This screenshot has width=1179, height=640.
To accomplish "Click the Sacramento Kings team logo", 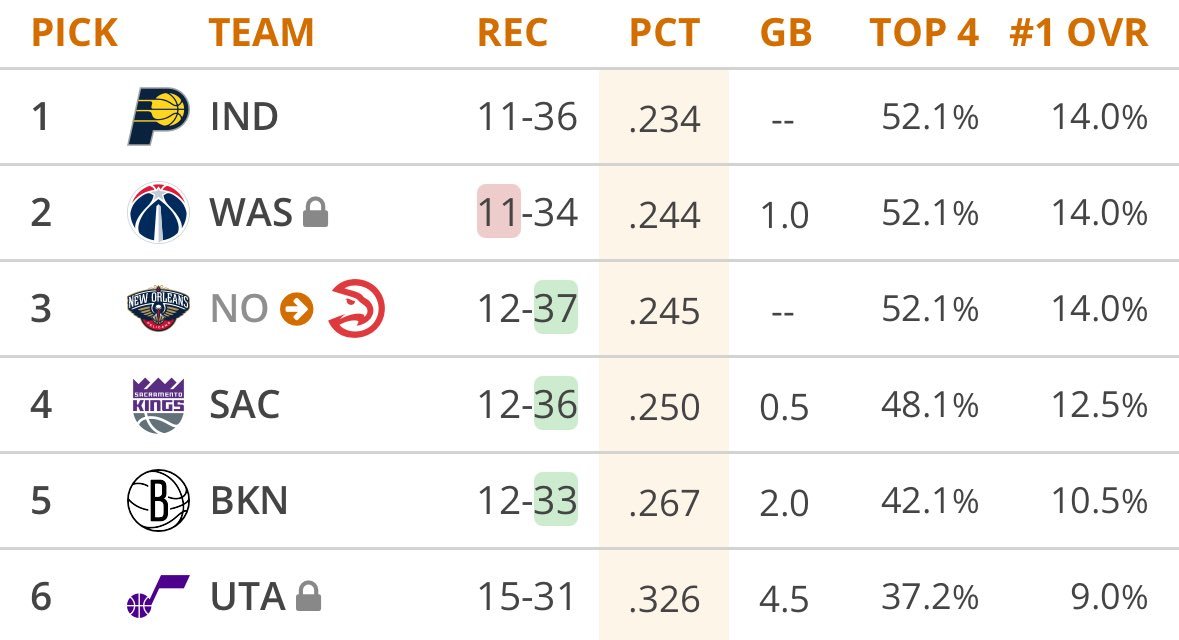I will point(159,405).
